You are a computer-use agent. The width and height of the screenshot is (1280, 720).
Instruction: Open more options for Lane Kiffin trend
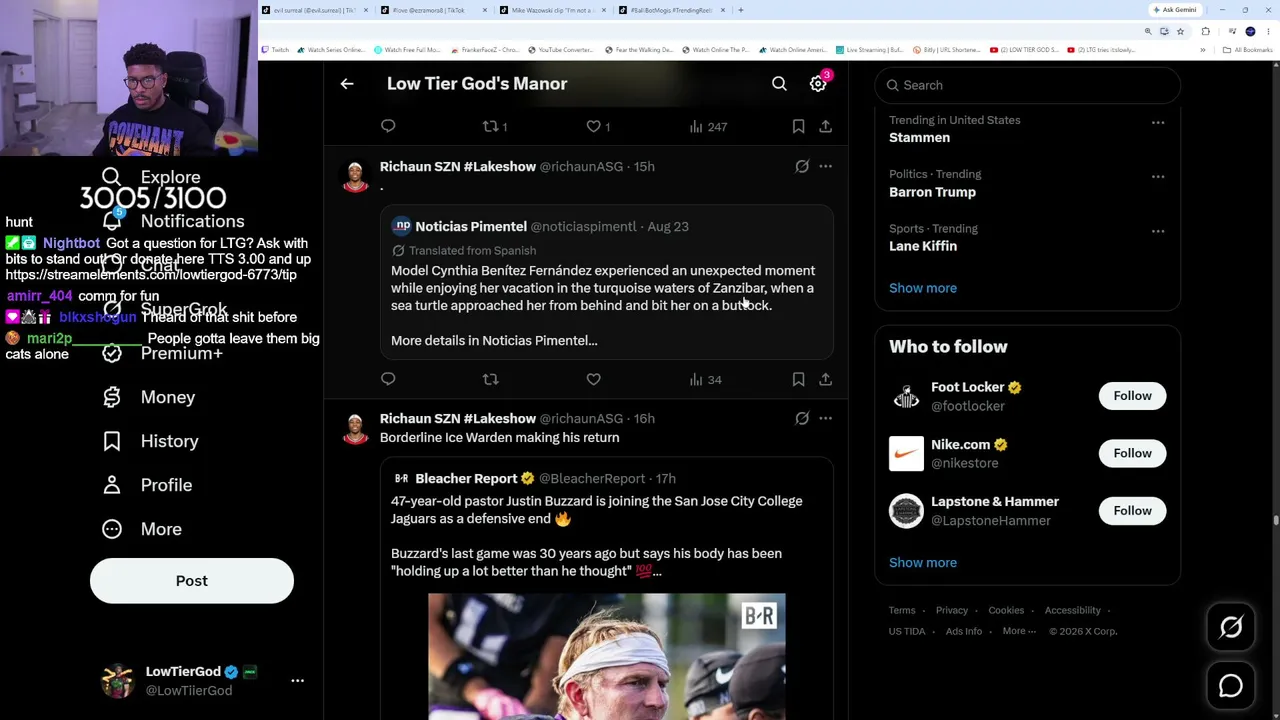tap(1158, 231)
